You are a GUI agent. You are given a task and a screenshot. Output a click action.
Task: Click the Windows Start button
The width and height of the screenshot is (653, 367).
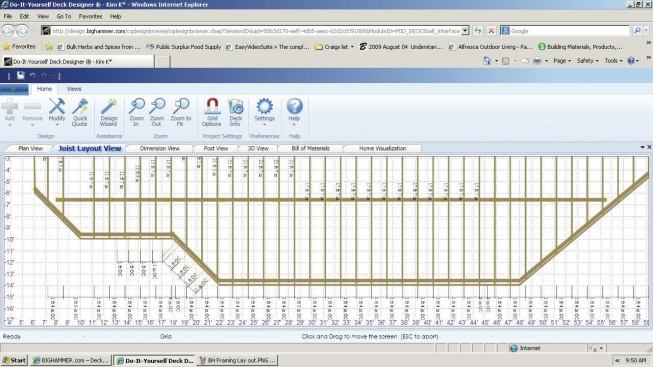pyautogui.click(x=15, y=360)
